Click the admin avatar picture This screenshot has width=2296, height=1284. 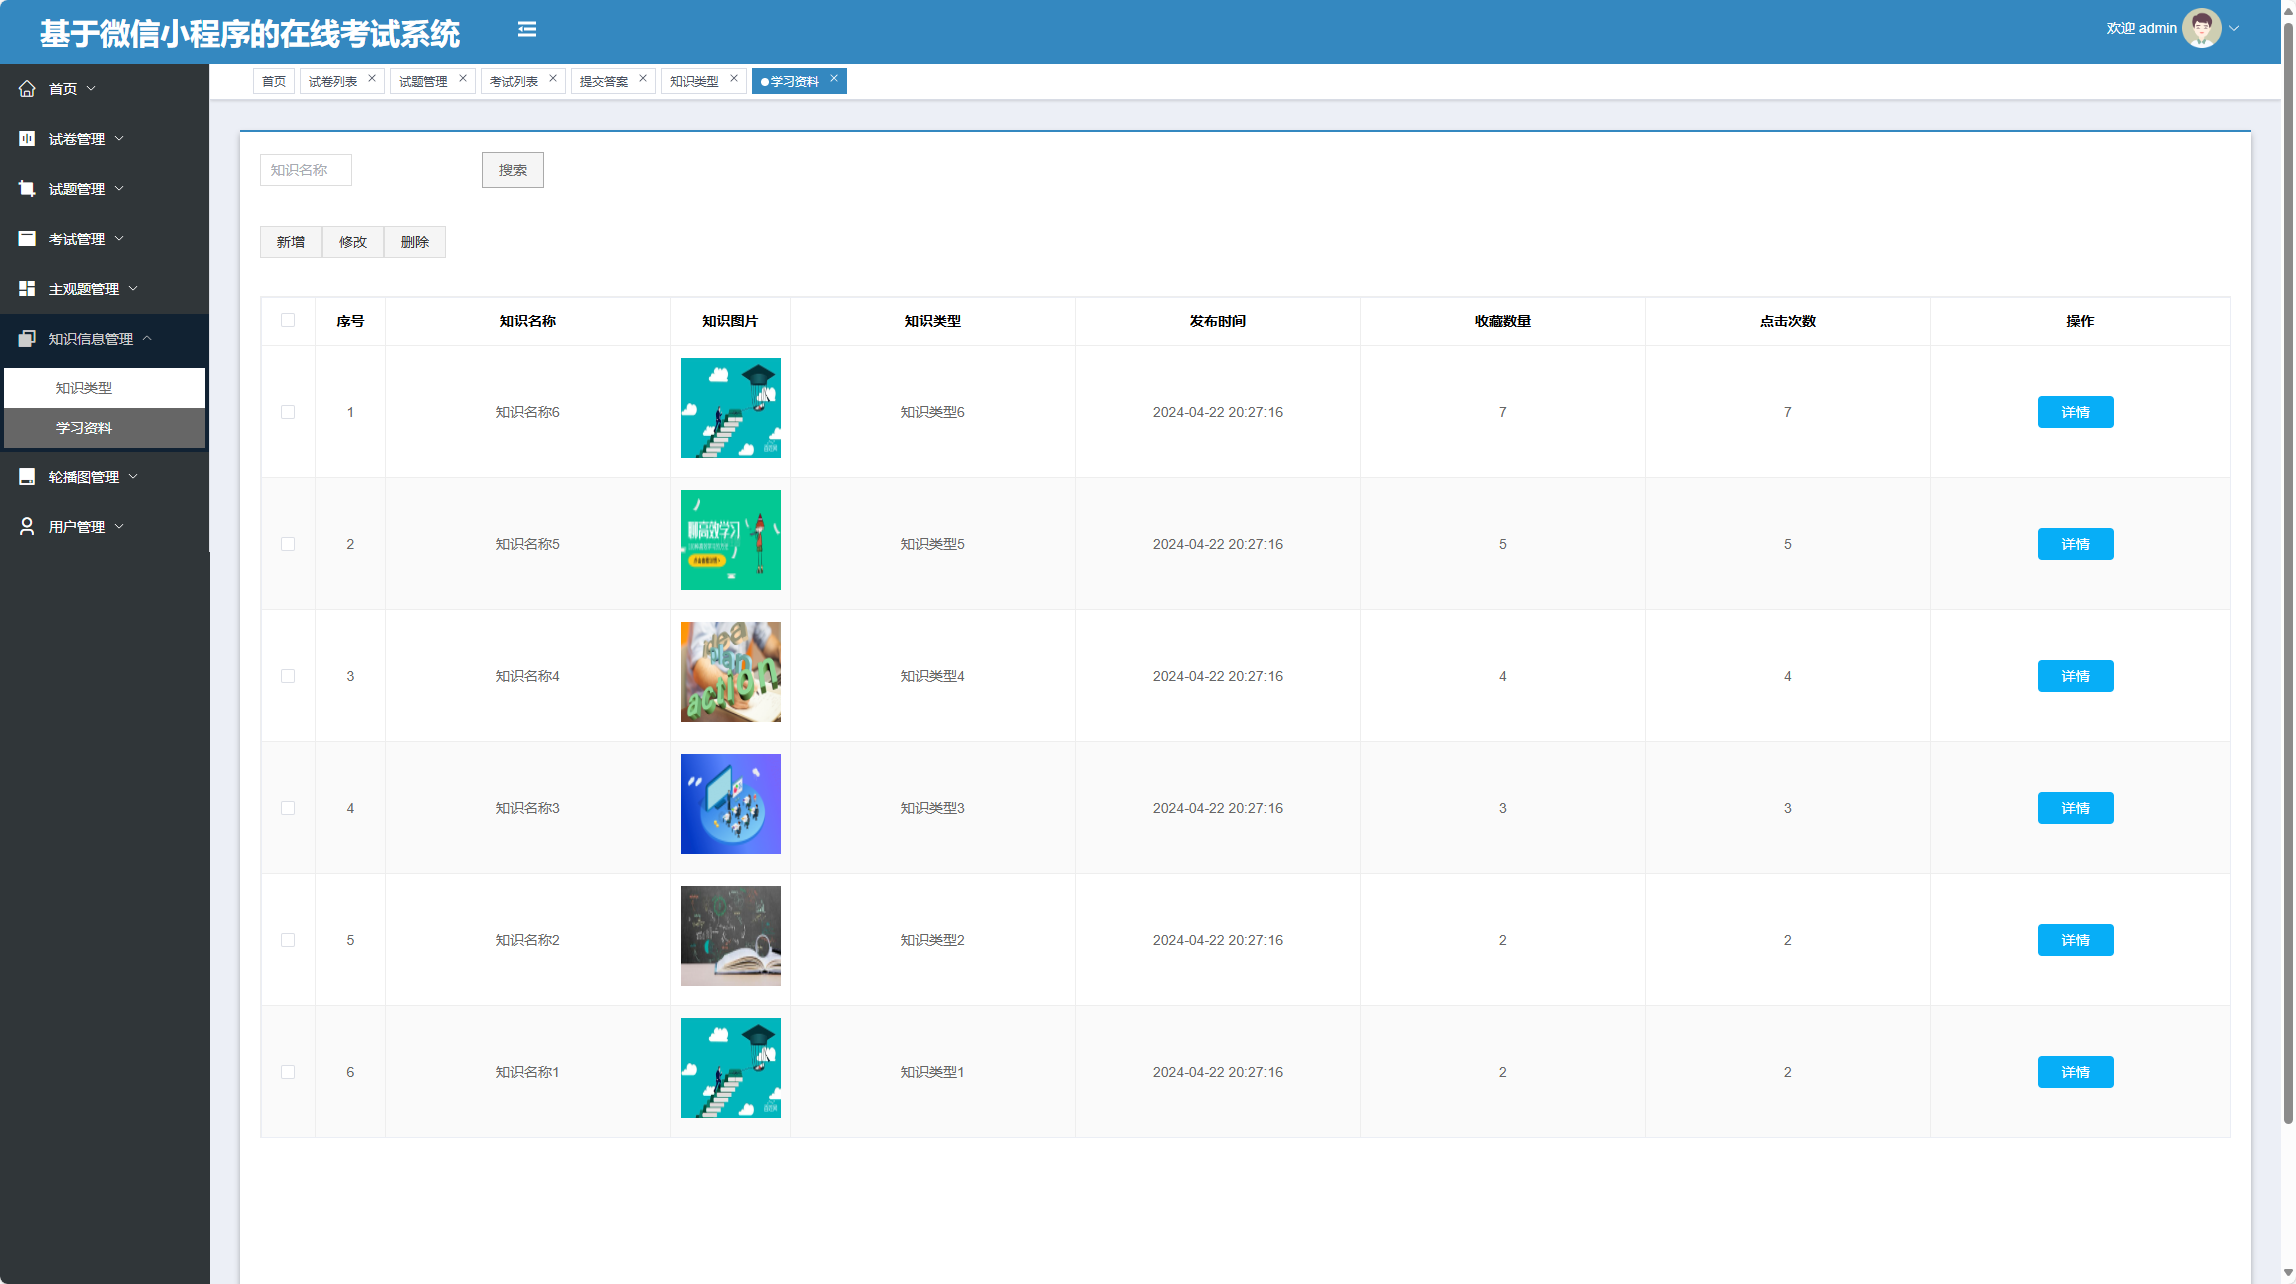pyautogui.click(x=2201, y=28)
